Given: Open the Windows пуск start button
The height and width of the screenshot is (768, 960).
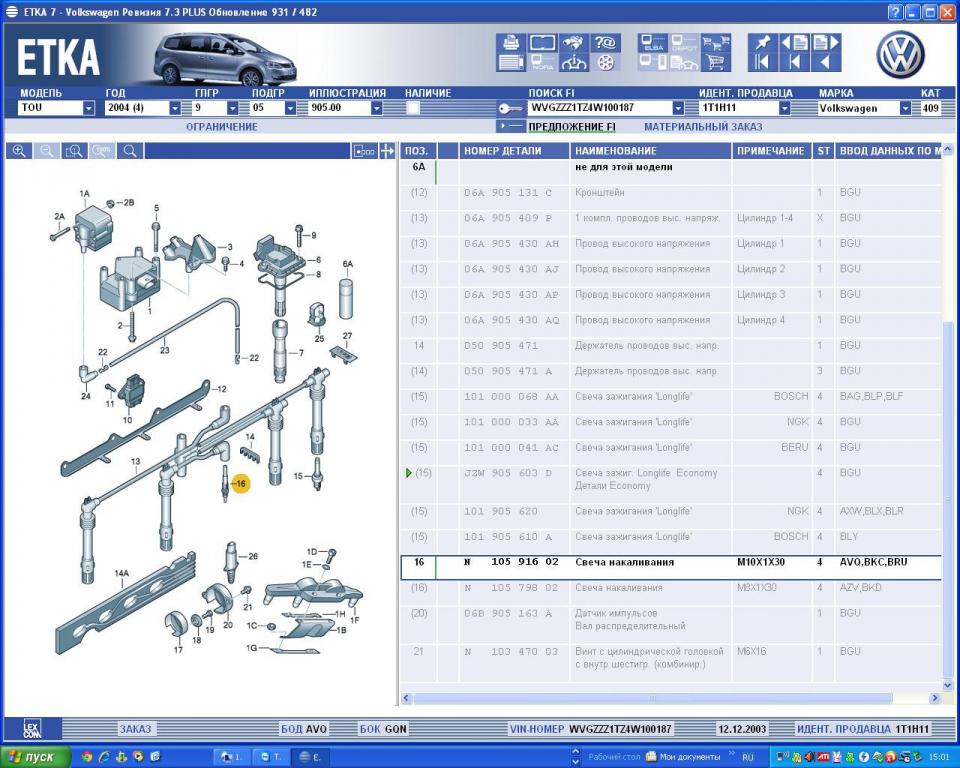Looking at the screenshot, I should tap(36, 757).
